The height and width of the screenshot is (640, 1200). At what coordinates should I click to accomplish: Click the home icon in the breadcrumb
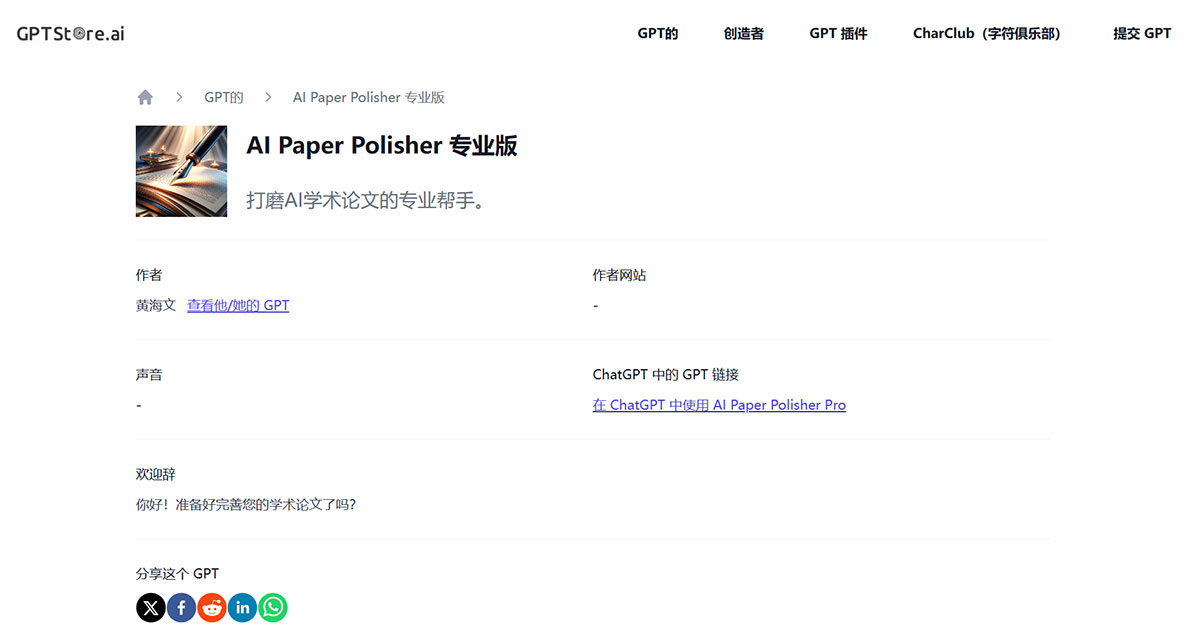145,96
